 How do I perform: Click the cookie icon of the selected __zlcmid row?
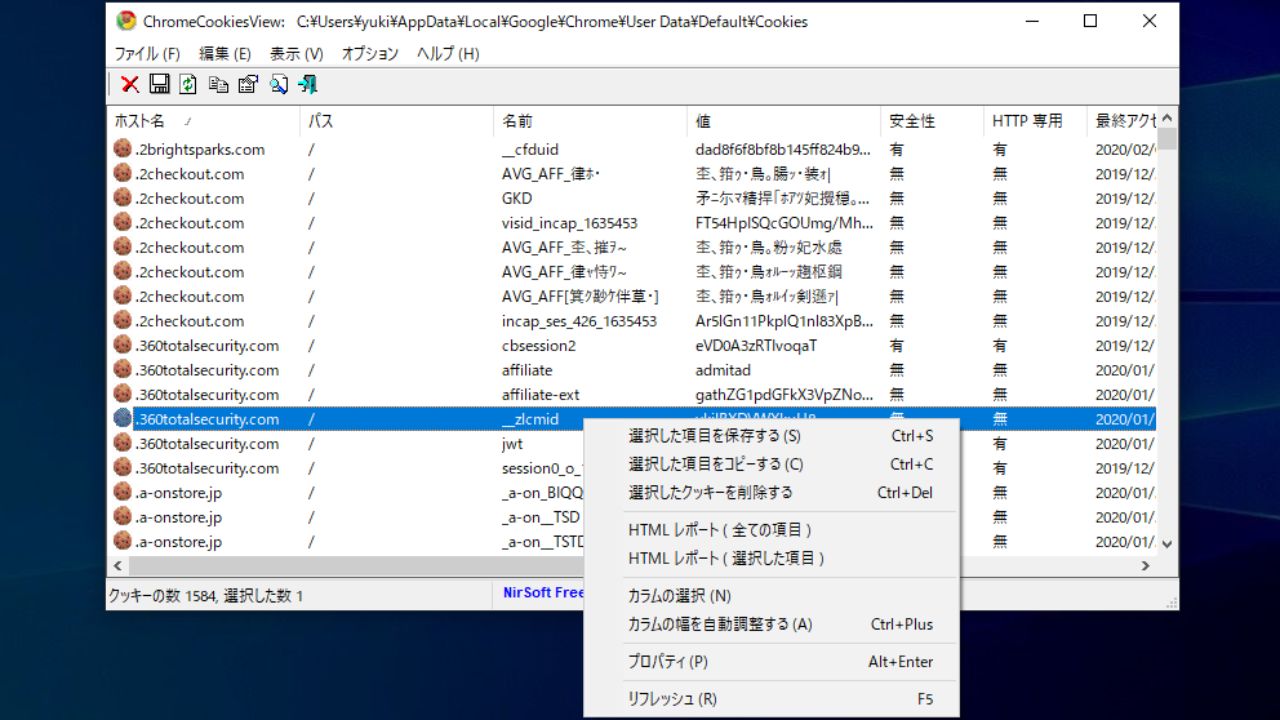[122, 419]
